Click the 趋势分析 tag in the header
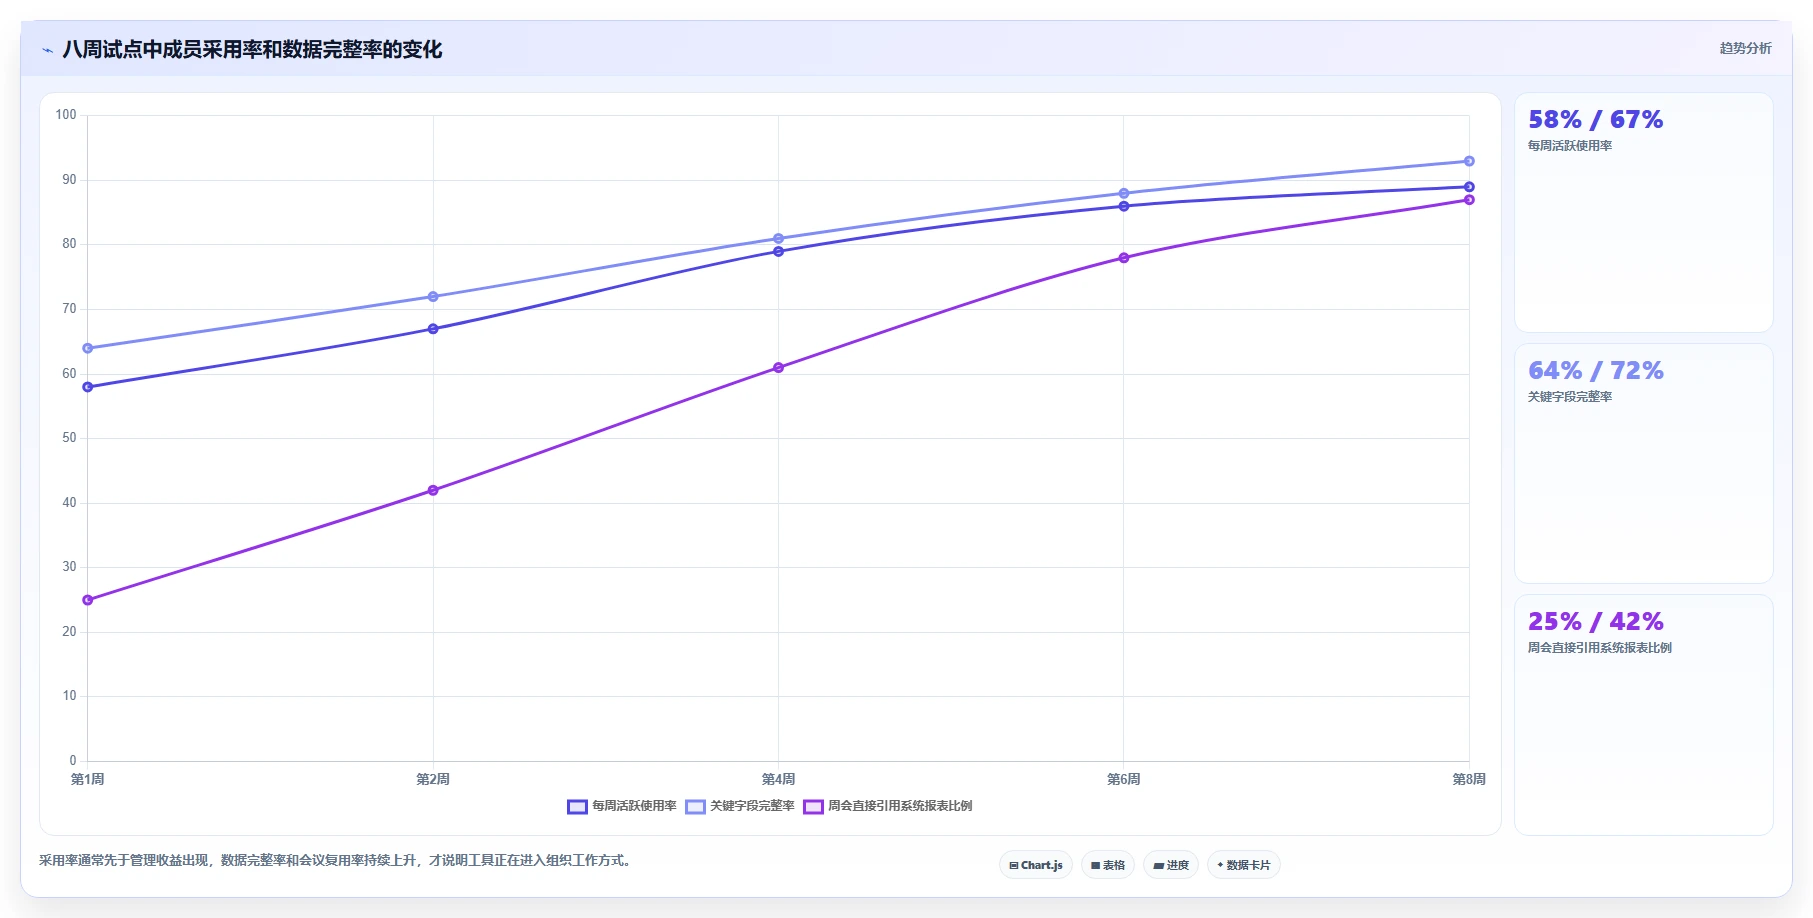The image size is (1813, 918). [x=1745, y=48]
